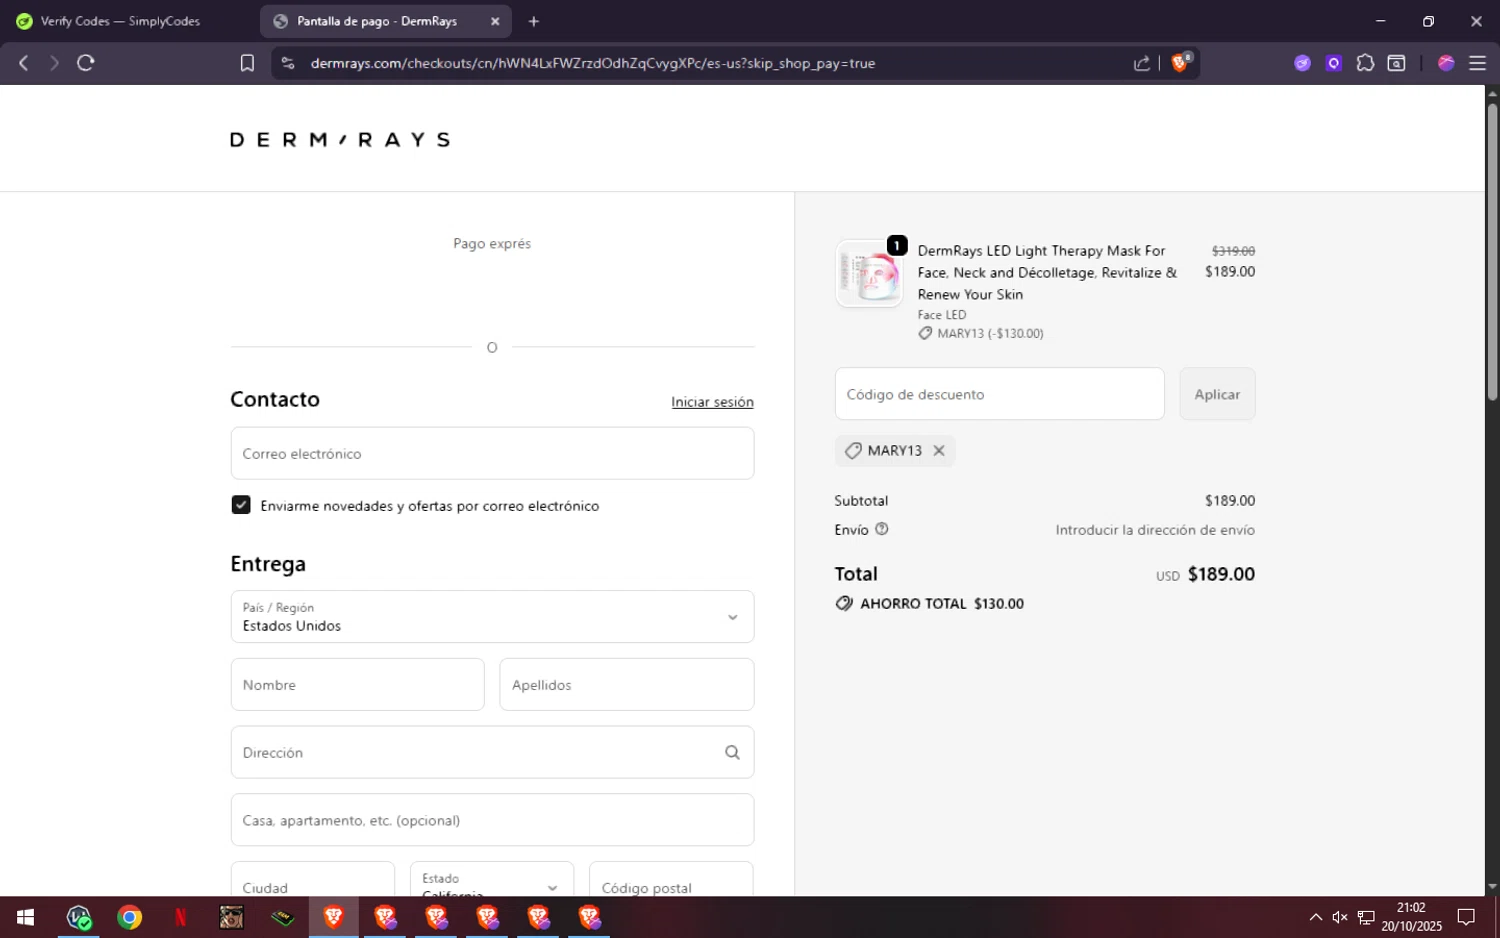Image resolution: width=1500 pixels, height=938 pixels.
Task: Click the AHORRO TOTAL tag icon
Action: pos(844,604)
